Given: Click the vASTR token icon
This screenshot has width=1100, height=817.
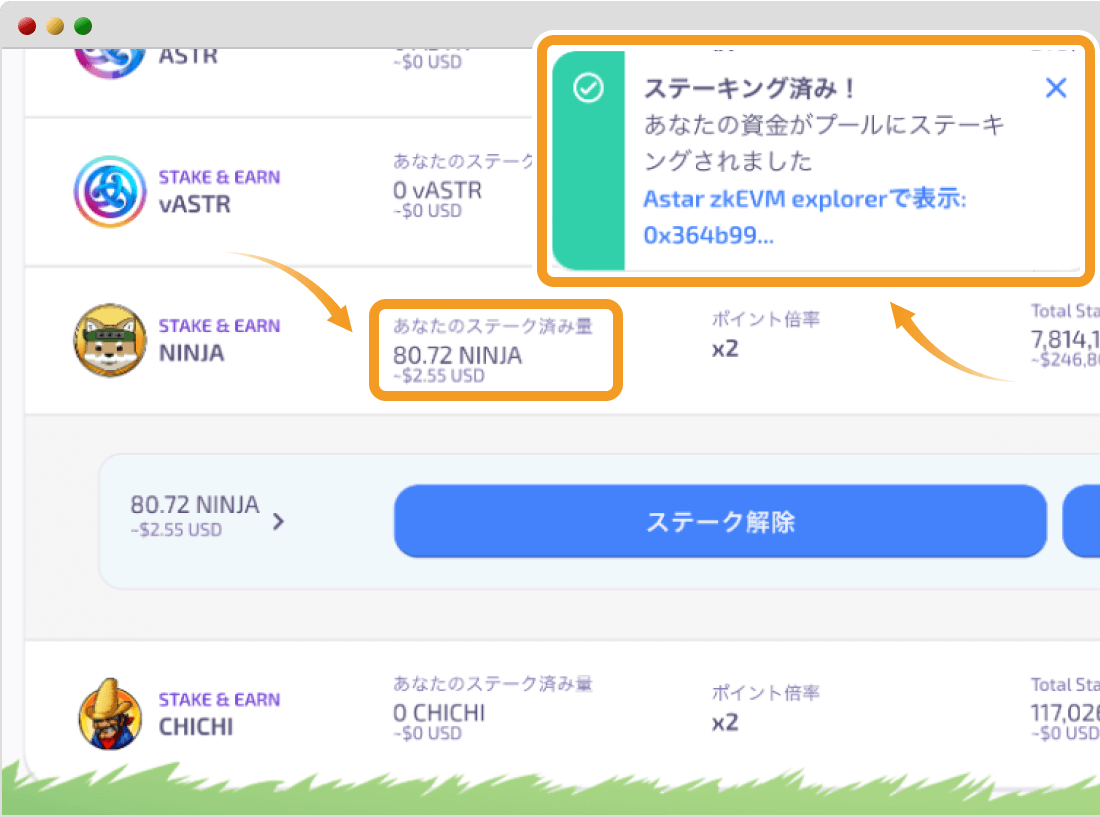Looking at the screenshot, I should tap(110, 191).
